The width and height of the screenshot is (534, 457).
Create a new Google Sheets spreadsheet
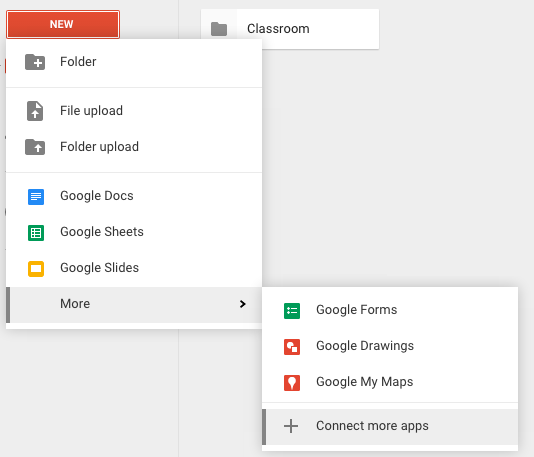[x=134, y=232]
